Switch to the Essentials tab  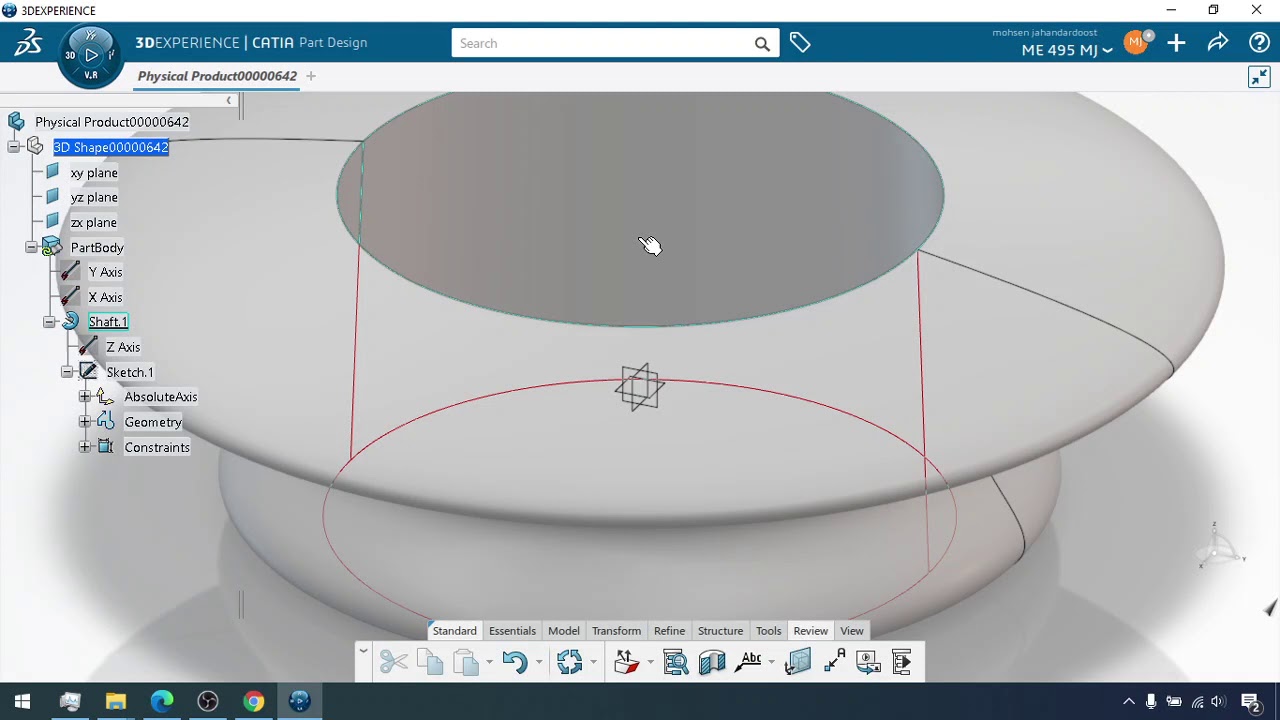pyautogui.click(x=512, y=631)
